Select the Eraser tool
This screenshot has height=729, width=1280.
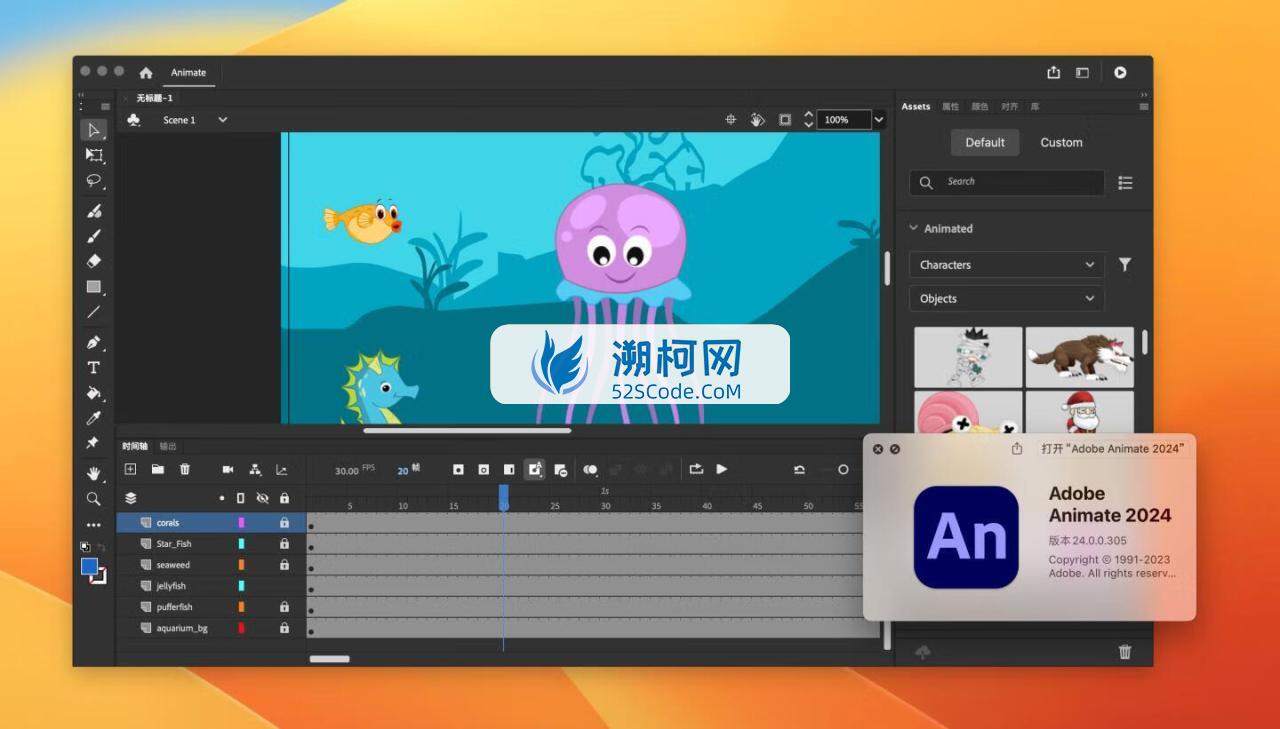click(94, 261)
